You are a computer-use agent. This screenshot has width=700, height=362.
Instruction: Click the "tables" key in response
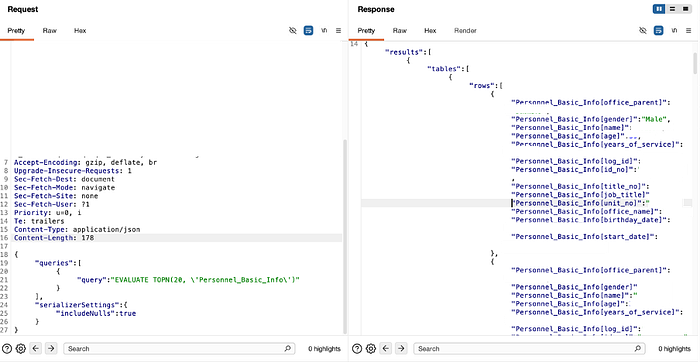tap(446, 69)
